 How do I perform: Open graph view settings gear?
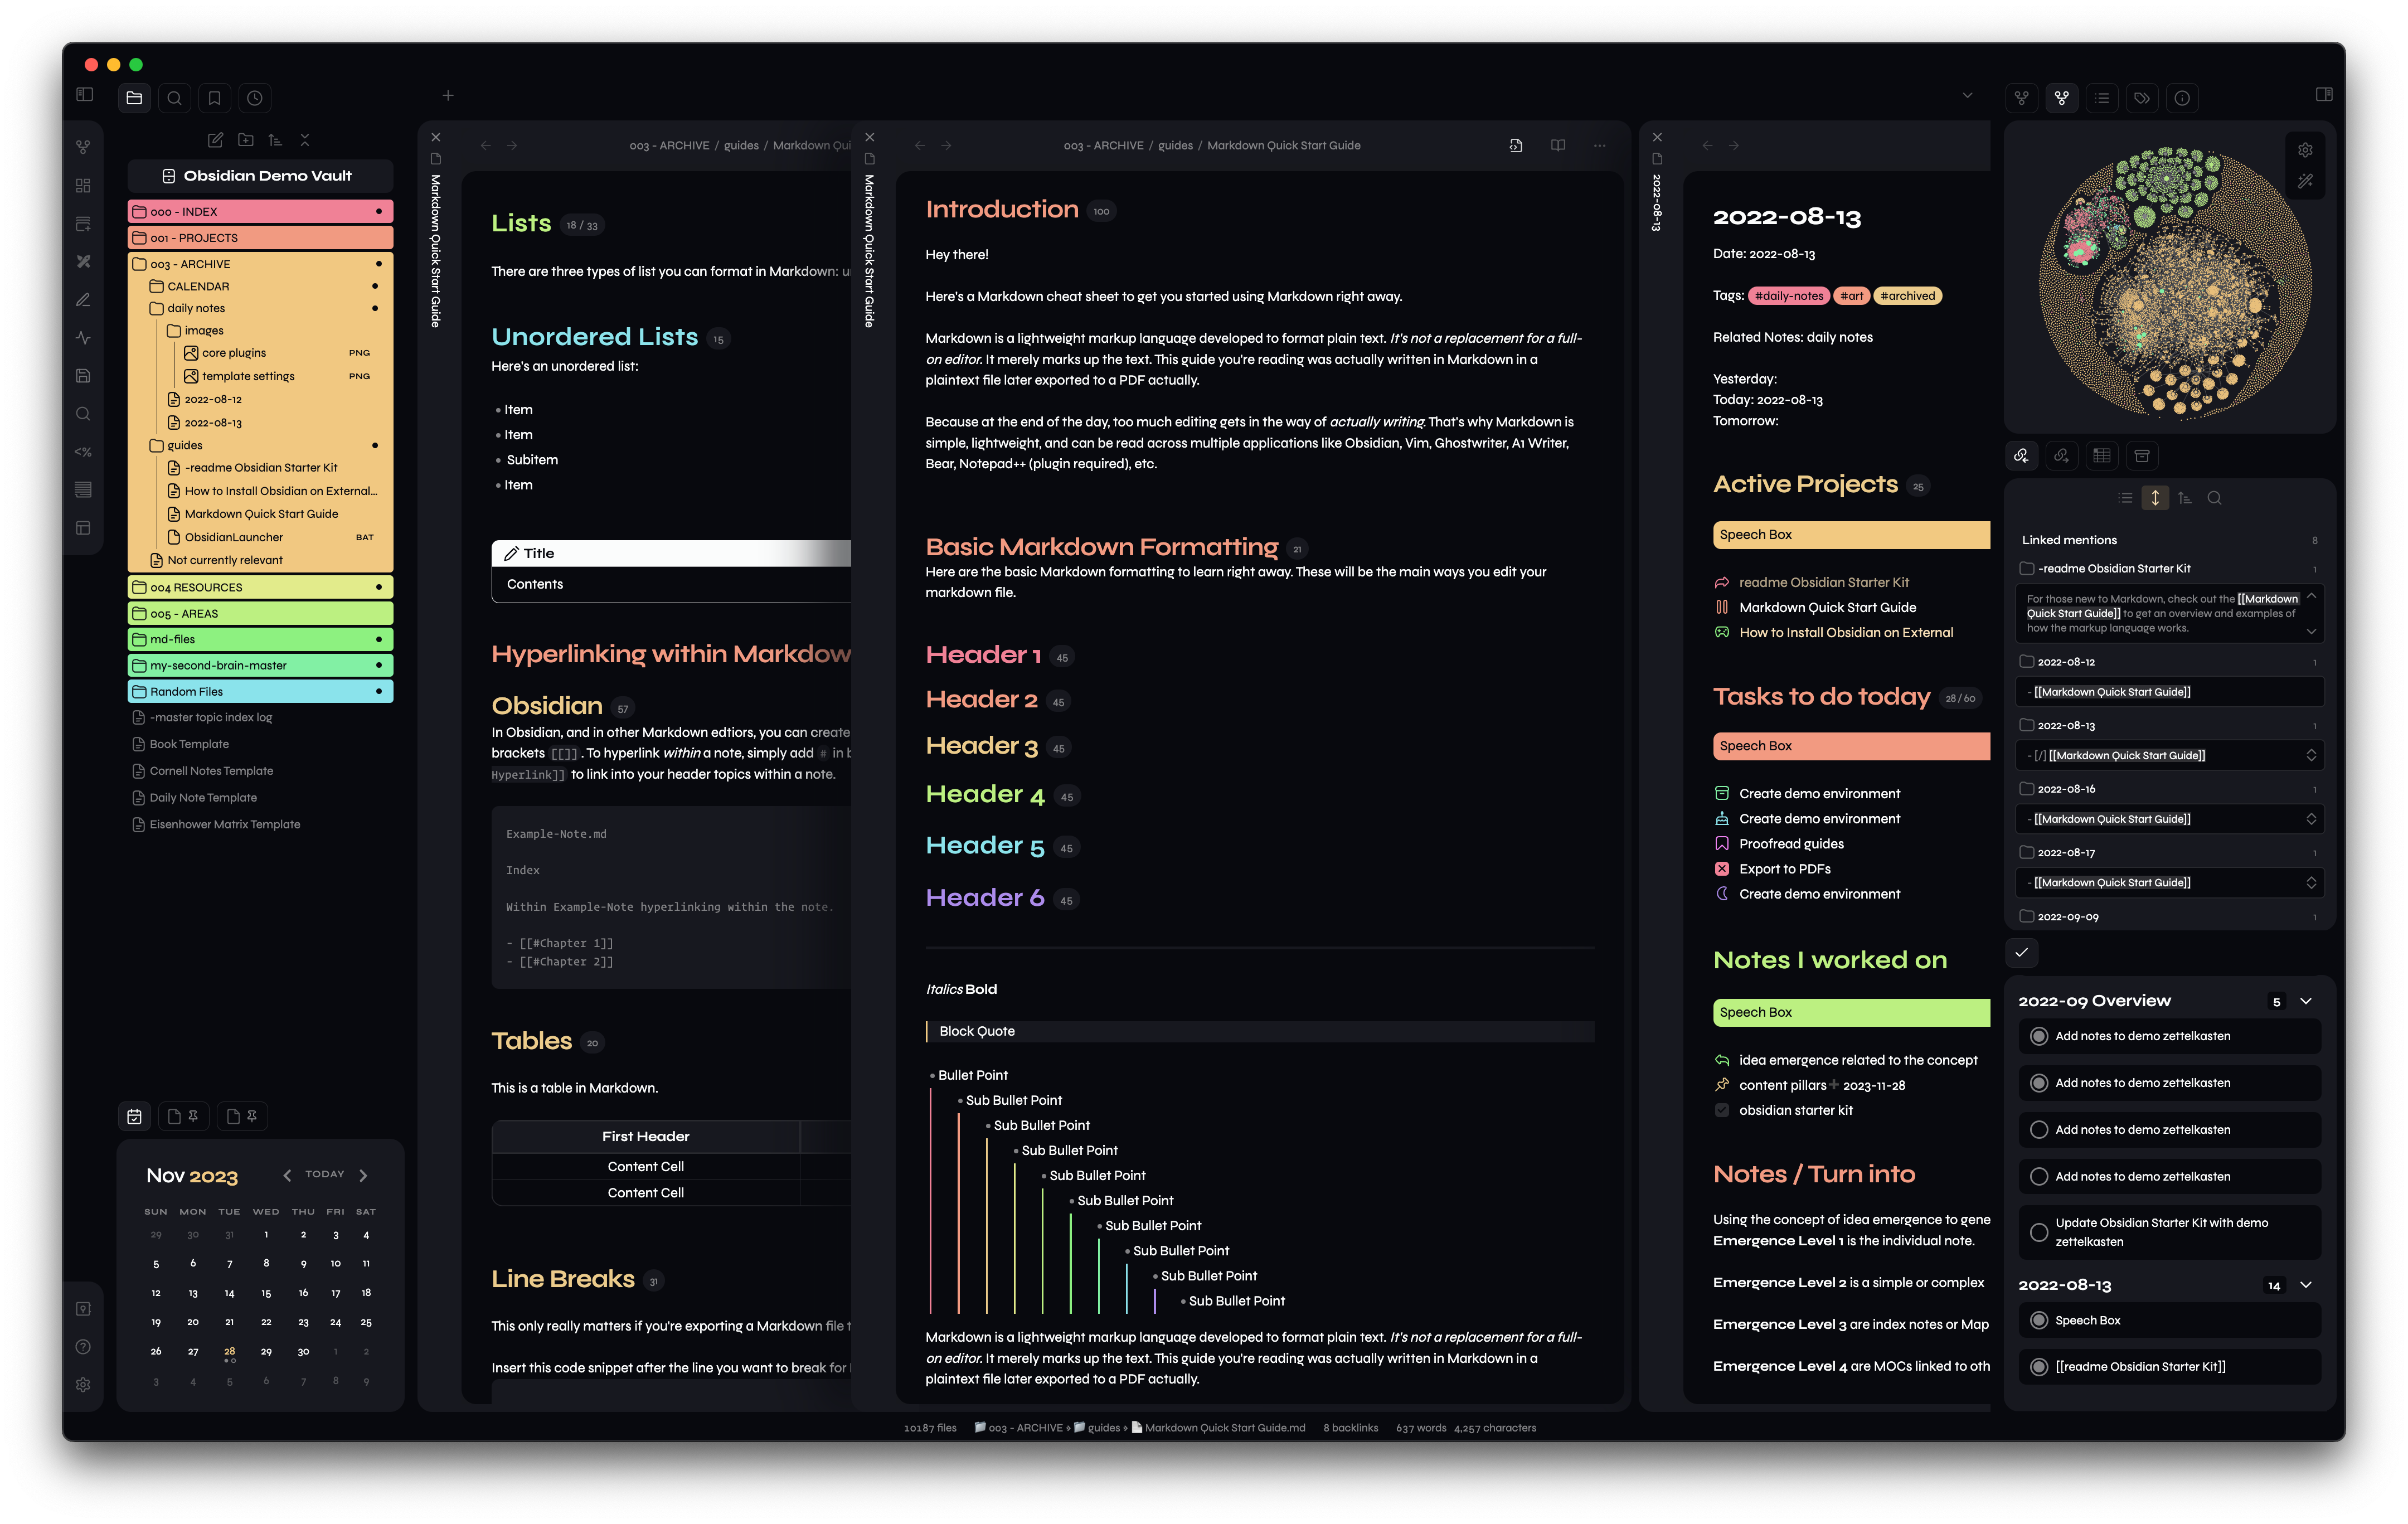click(2305, 150)
